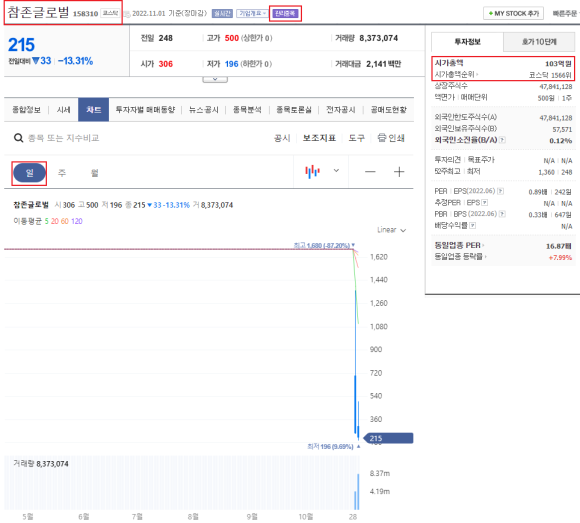The height and width of the screenshot is (523, 580).
Task: Open help icon next to PER EPS(2022.06)
Action: coord(500,191)
